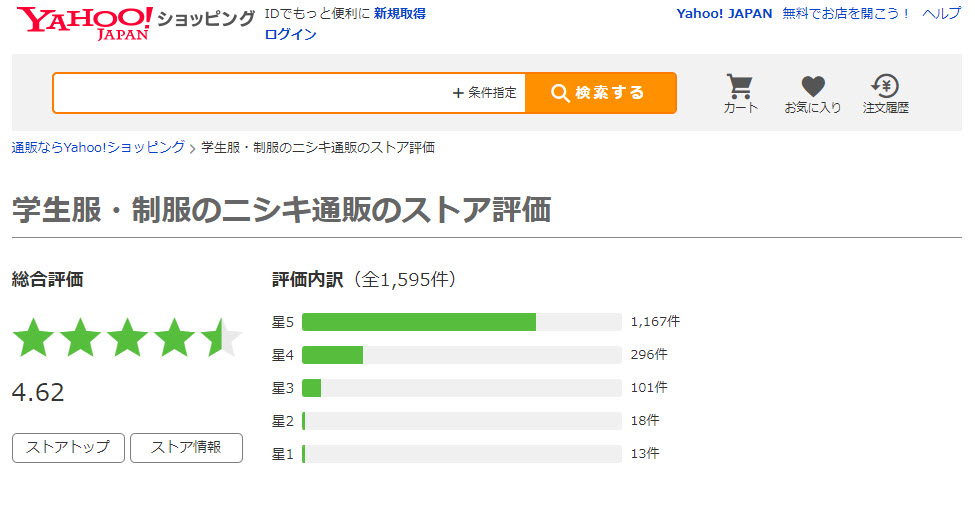
Task: Click the 通販ならYahoo!ショッピング breadcrumb link
Action: [x=98, y=147]
